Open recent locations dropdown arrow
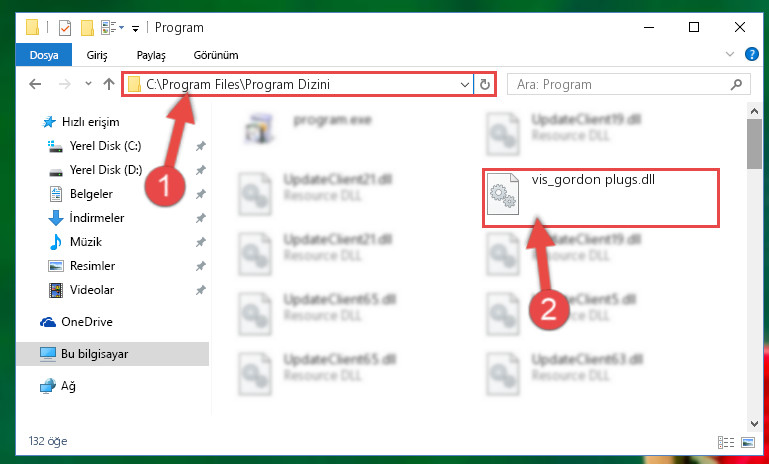Image resolution: width=769 pixels, height=464 pixels. (88, 84)
